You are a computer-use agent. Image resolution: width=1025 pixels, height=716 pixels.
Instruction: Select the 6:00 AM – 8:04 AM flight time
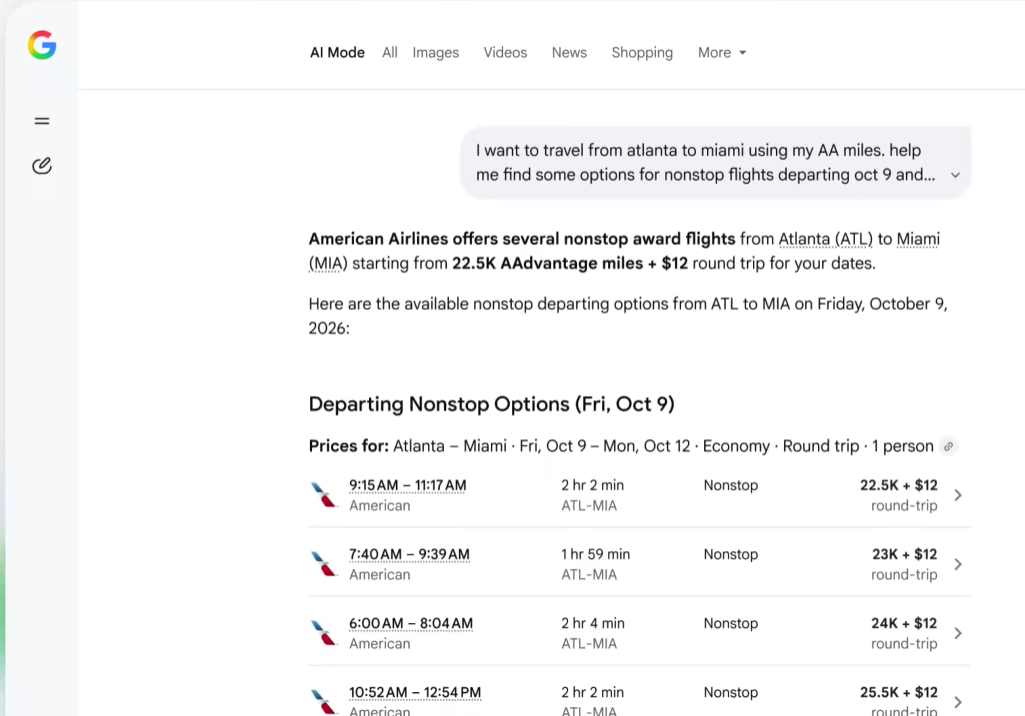point(411,623)
